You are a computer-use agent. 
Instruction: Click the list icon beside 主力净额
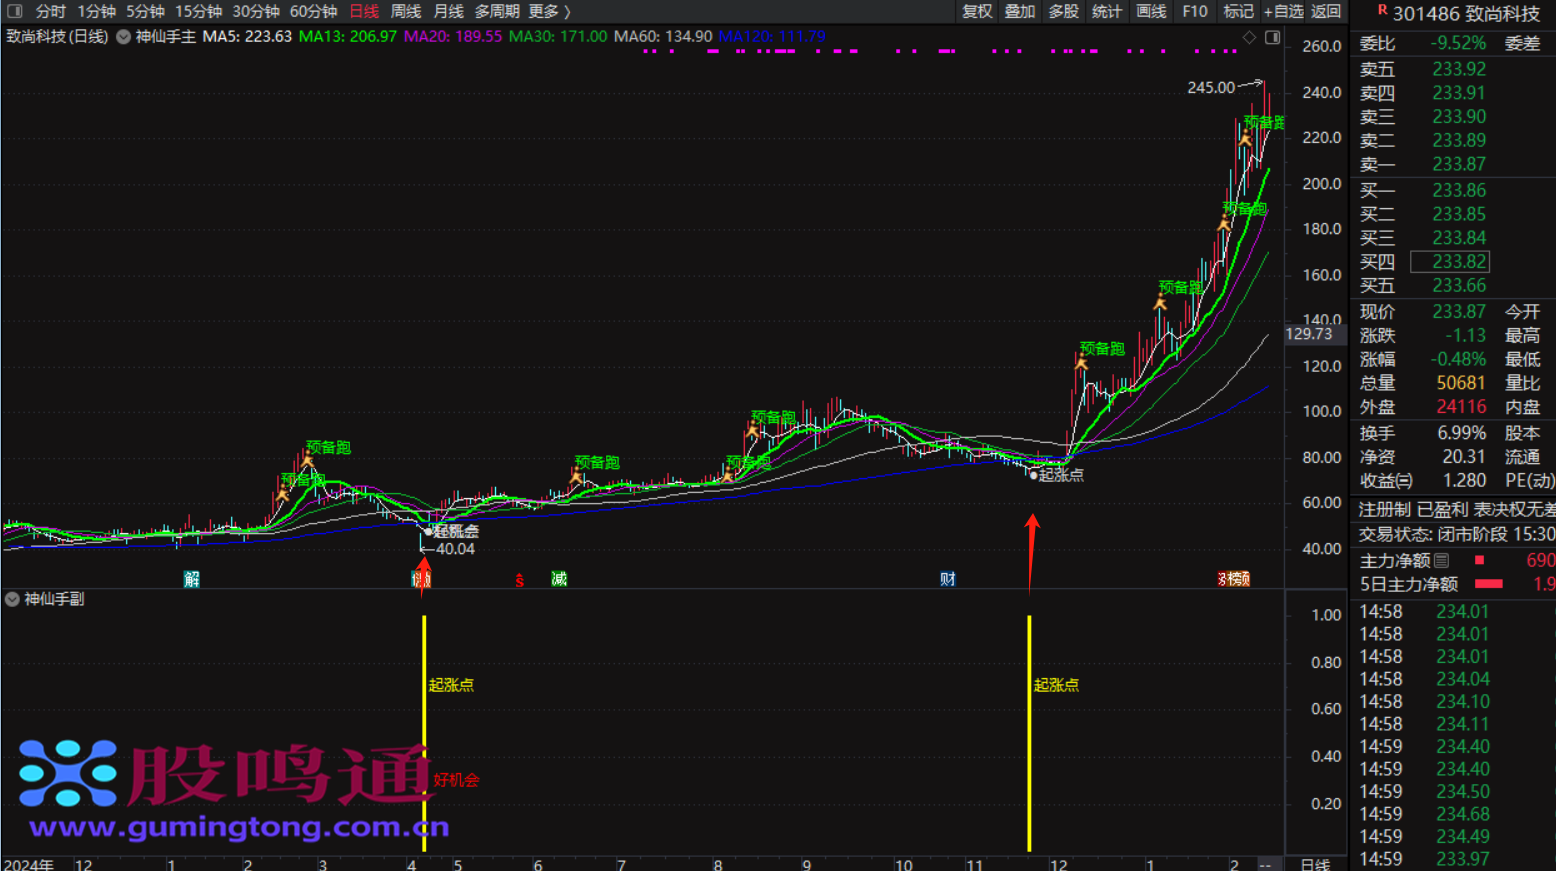pos(1441,561)
